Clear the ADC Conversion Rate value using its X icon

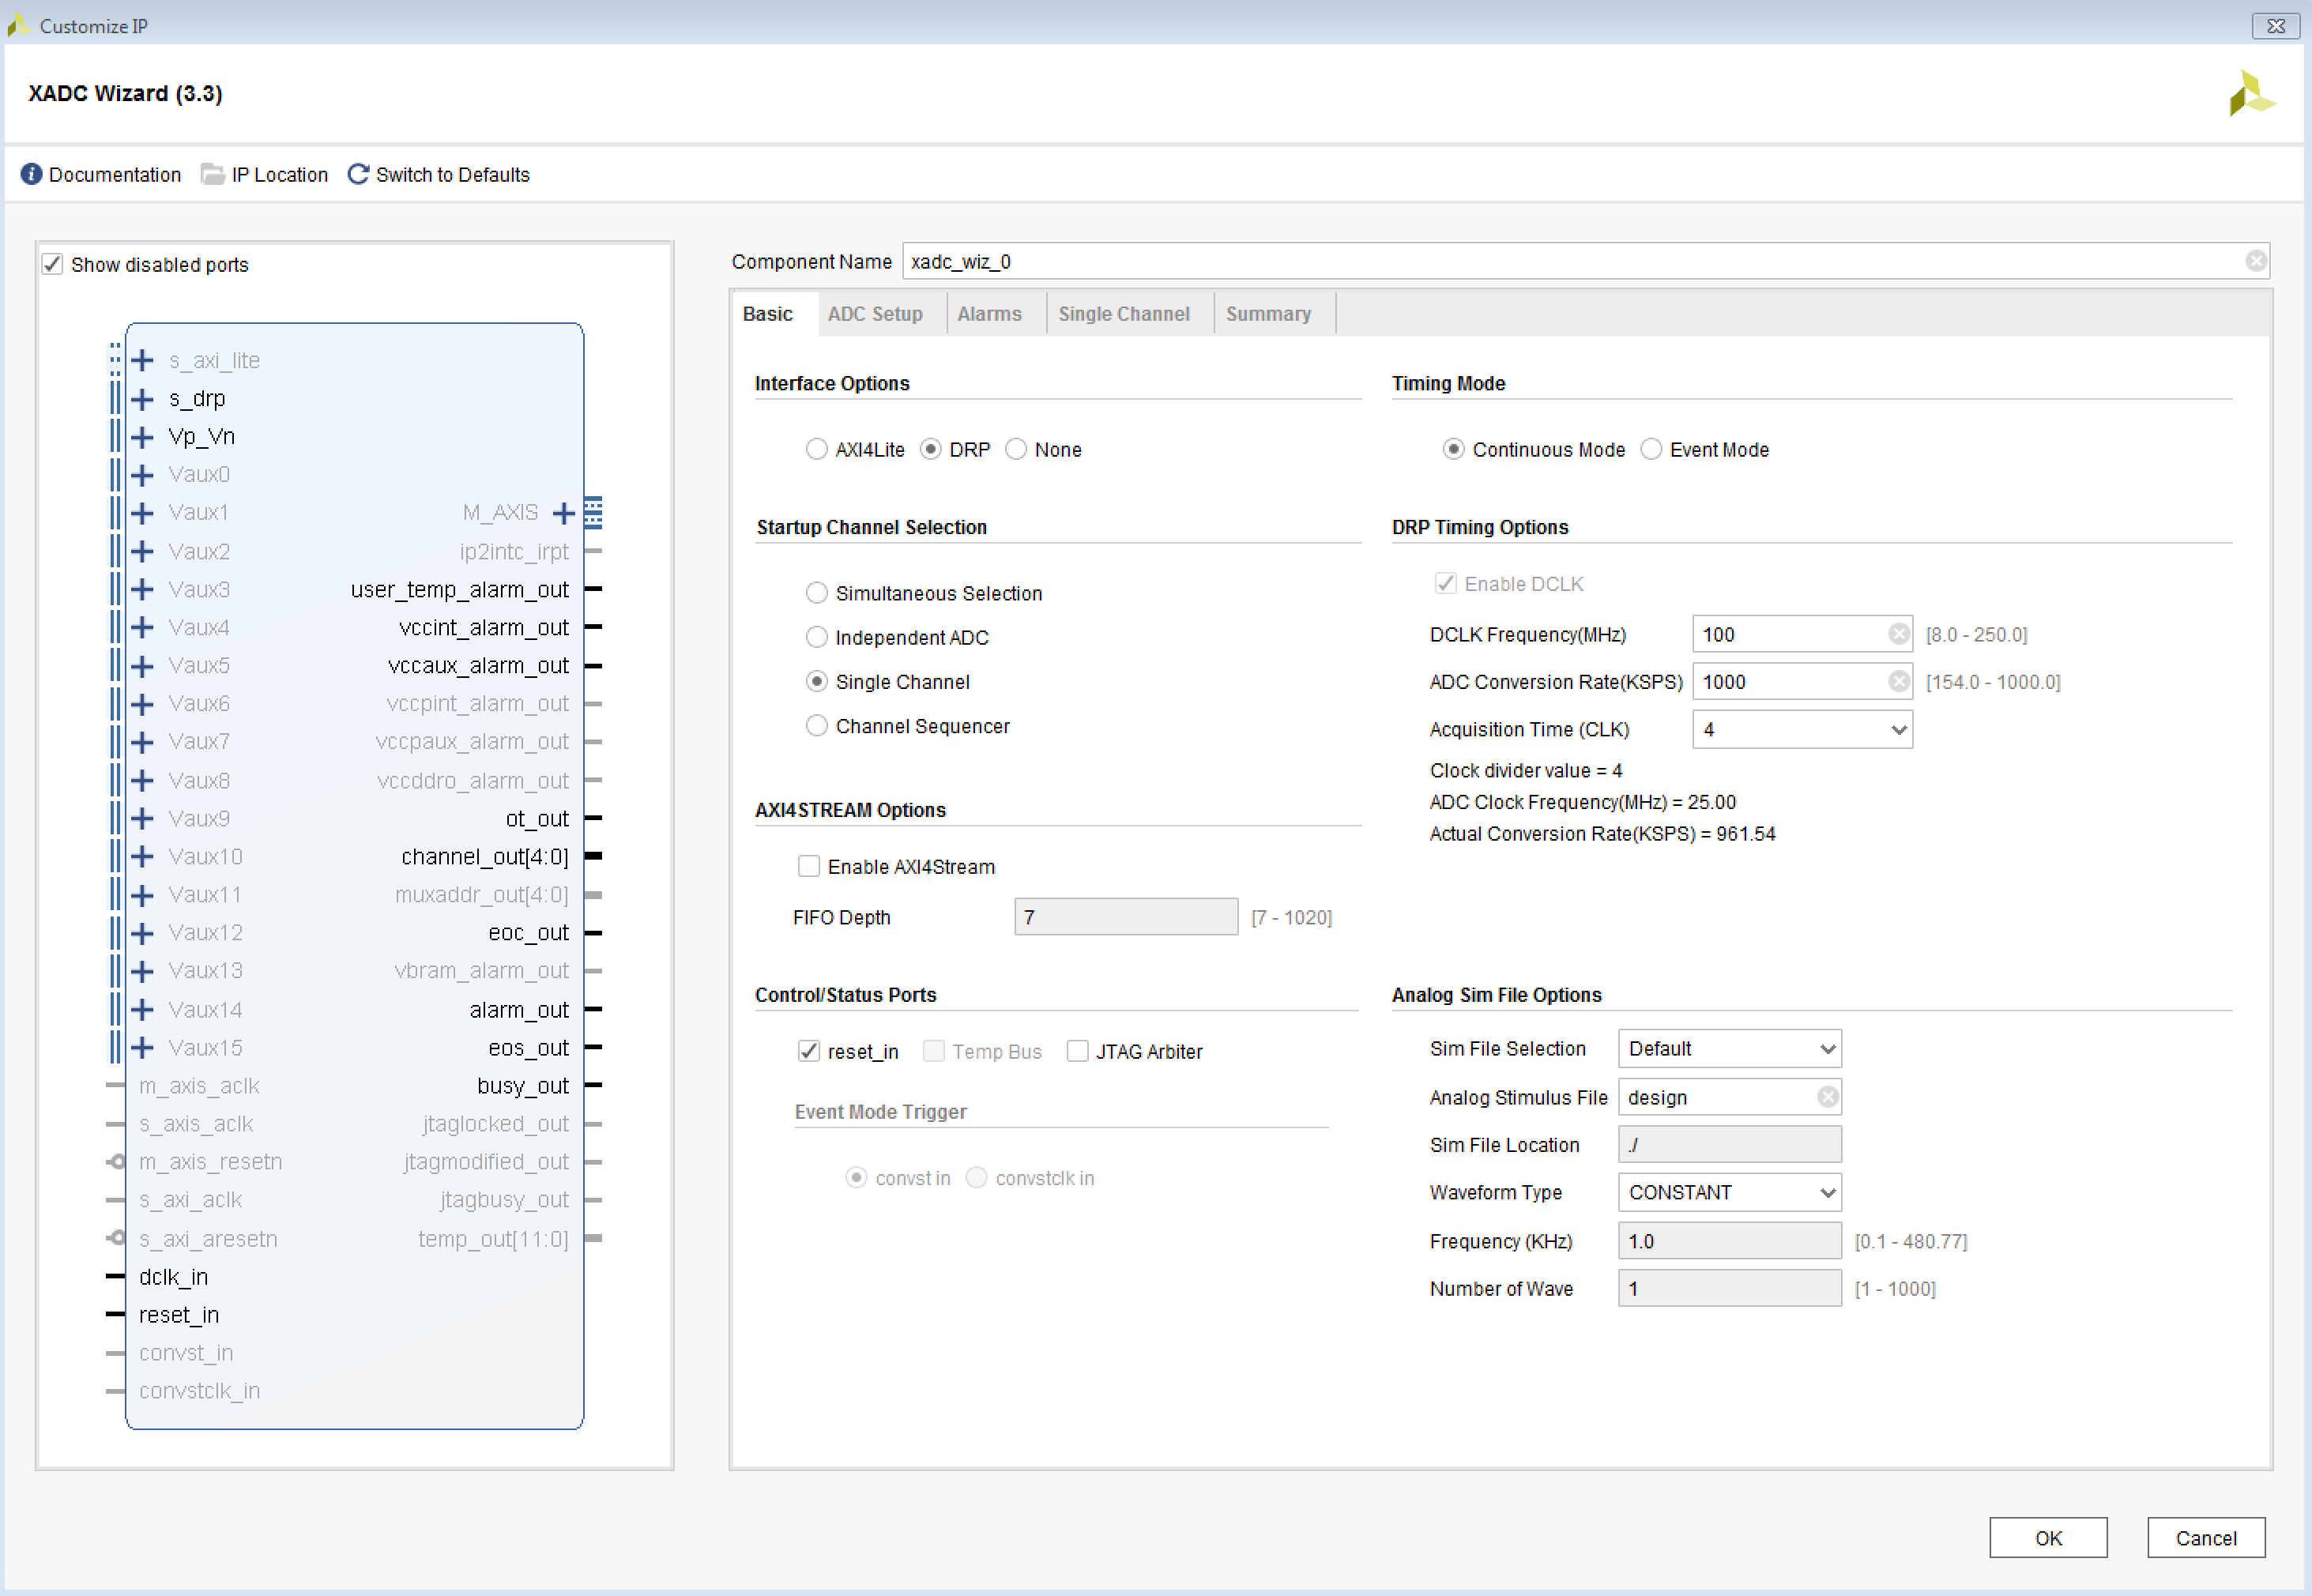click(1898, 681)
